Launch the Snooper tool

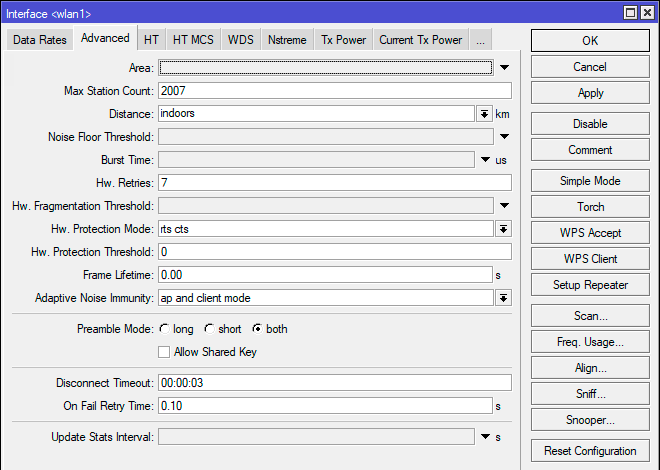point(590,420)
